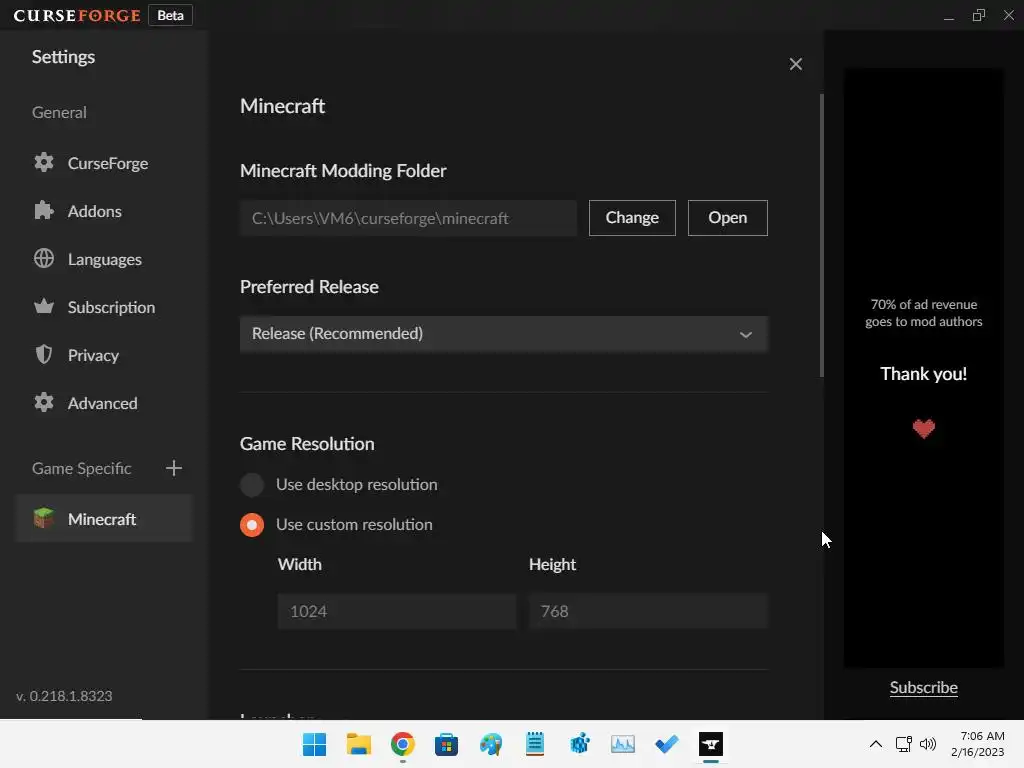1024x768 pixels.
Task: Open Windows Start menu
Action: click(314, 744)
